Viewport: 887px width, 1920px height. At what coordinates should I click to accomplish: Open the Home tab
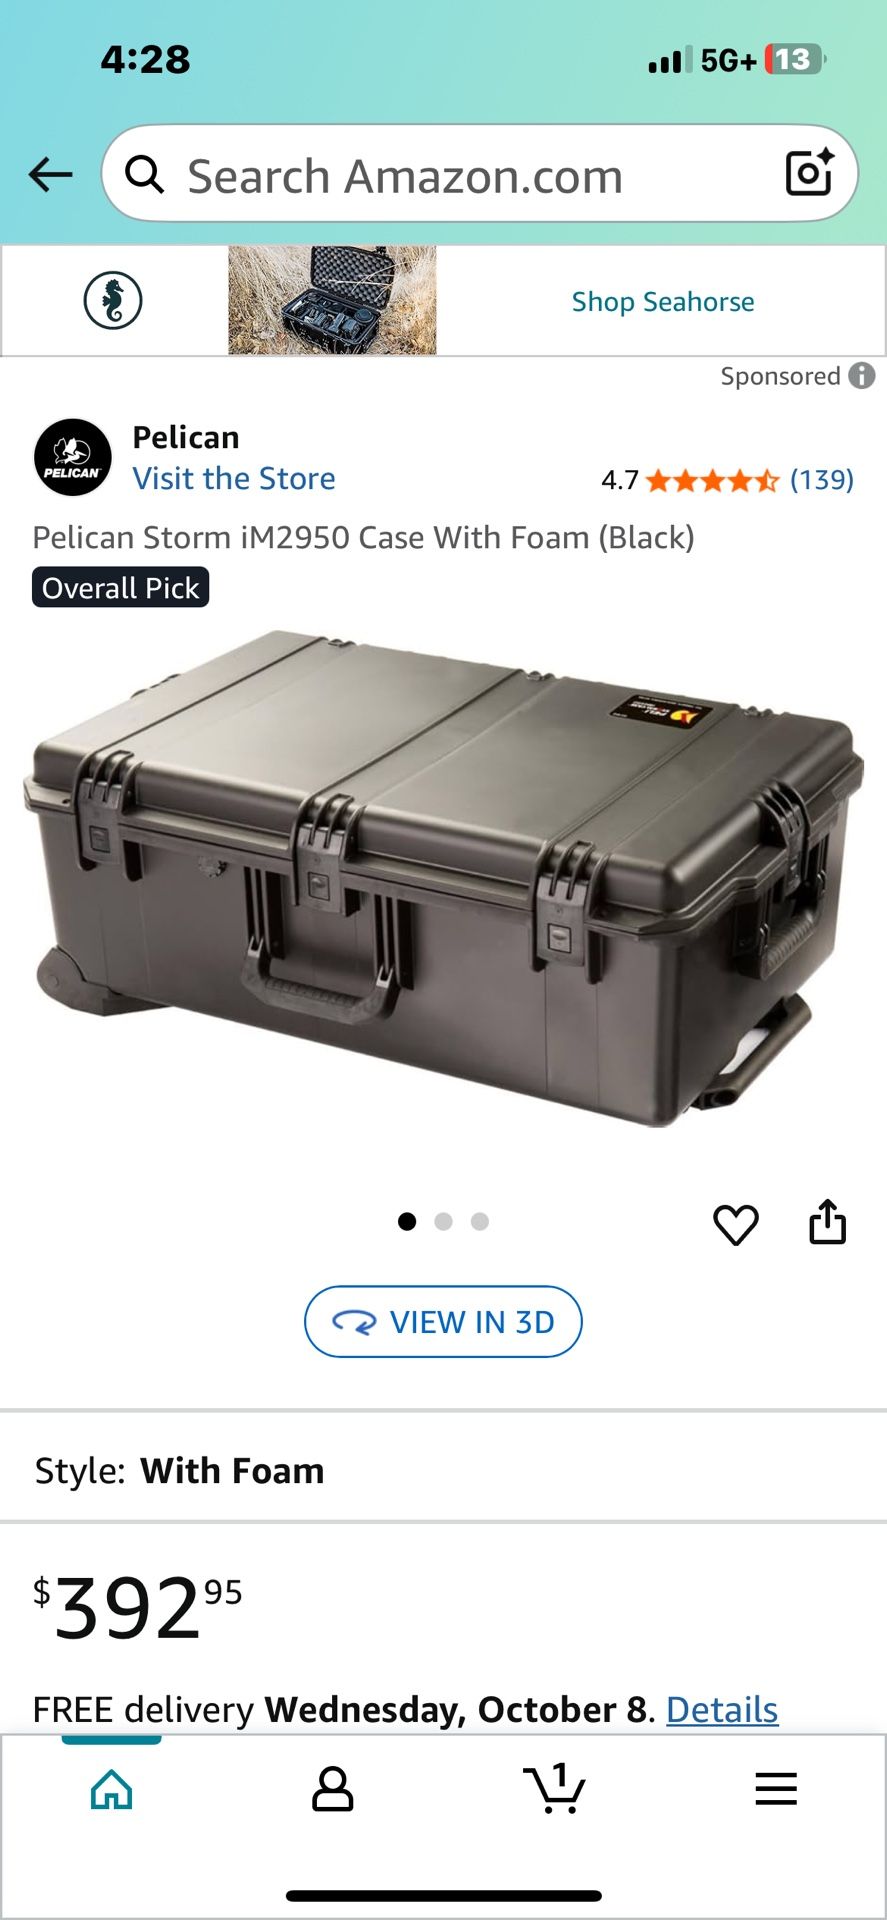(x=111, y=1789)
